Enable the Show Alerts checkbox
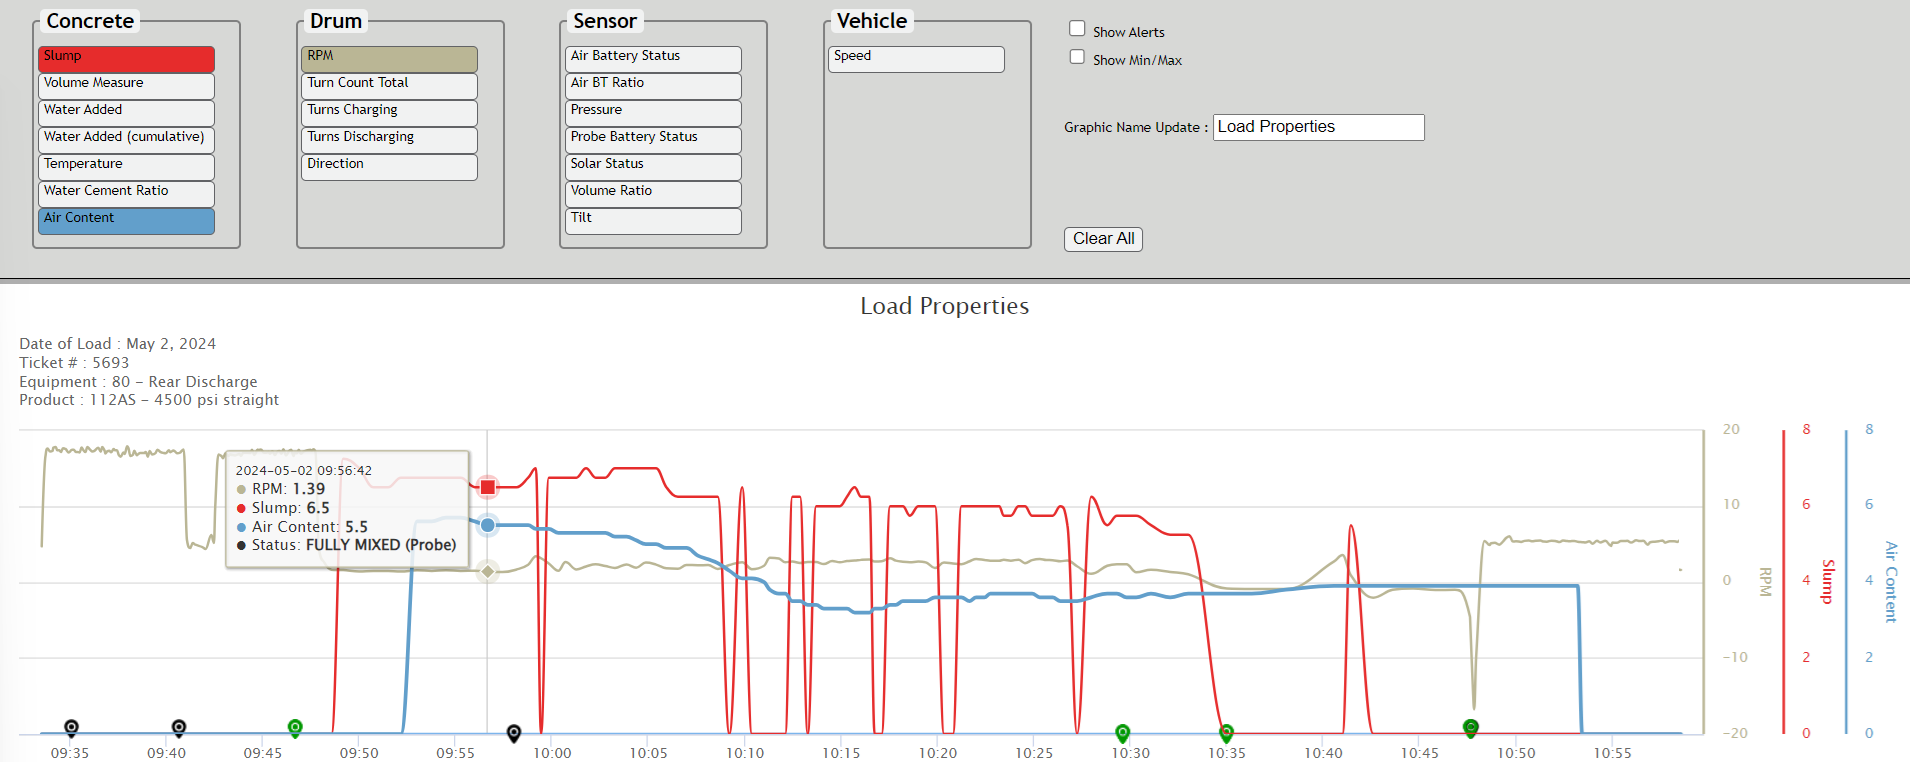 [1077, 29]
